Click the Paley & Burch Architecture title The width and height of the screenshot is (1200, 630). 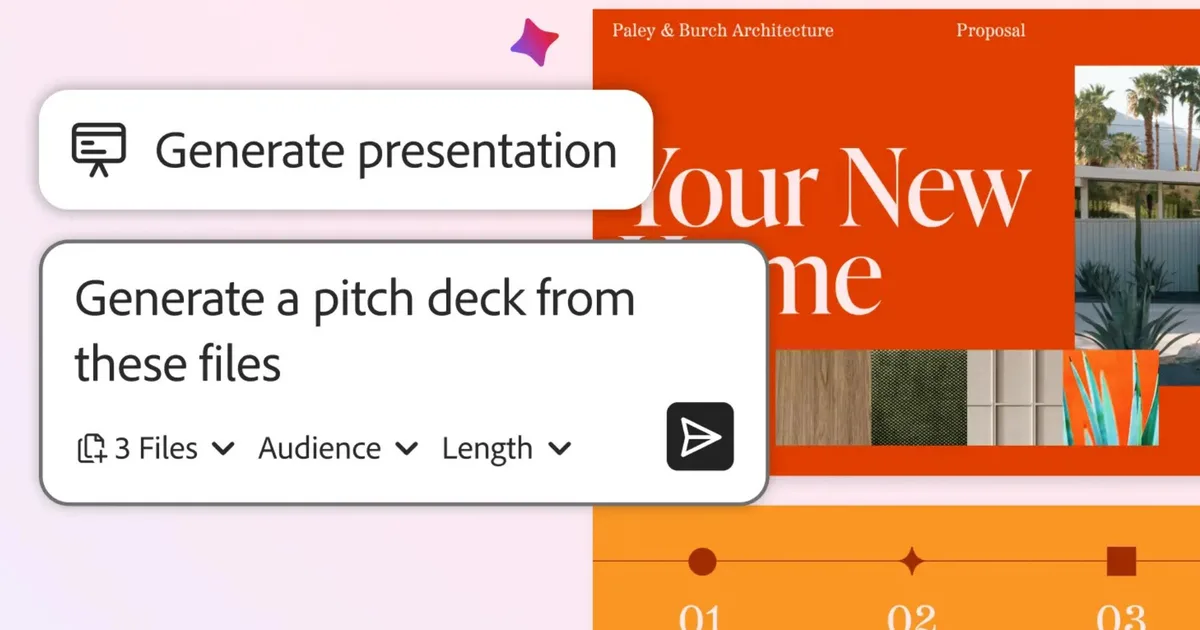point(723,31)
